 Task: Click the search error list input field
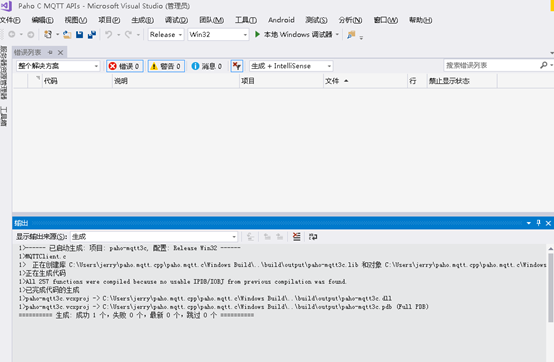(x=491, y=65)
